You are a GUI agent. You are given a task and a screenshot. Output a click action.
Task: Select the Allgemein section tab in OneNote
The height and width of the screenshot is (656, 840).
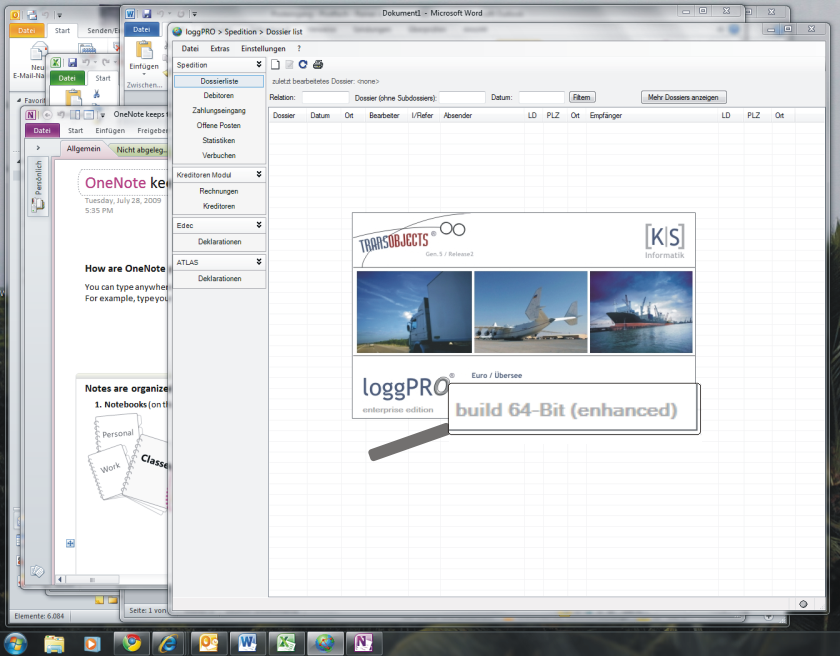tap(84, 149)
